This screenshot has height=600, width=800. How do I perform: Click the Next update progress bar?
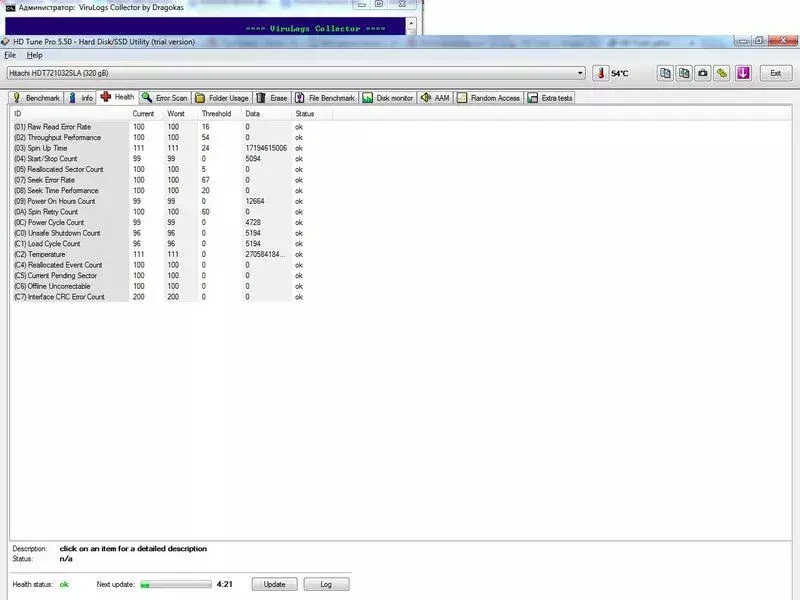point(176,584)
